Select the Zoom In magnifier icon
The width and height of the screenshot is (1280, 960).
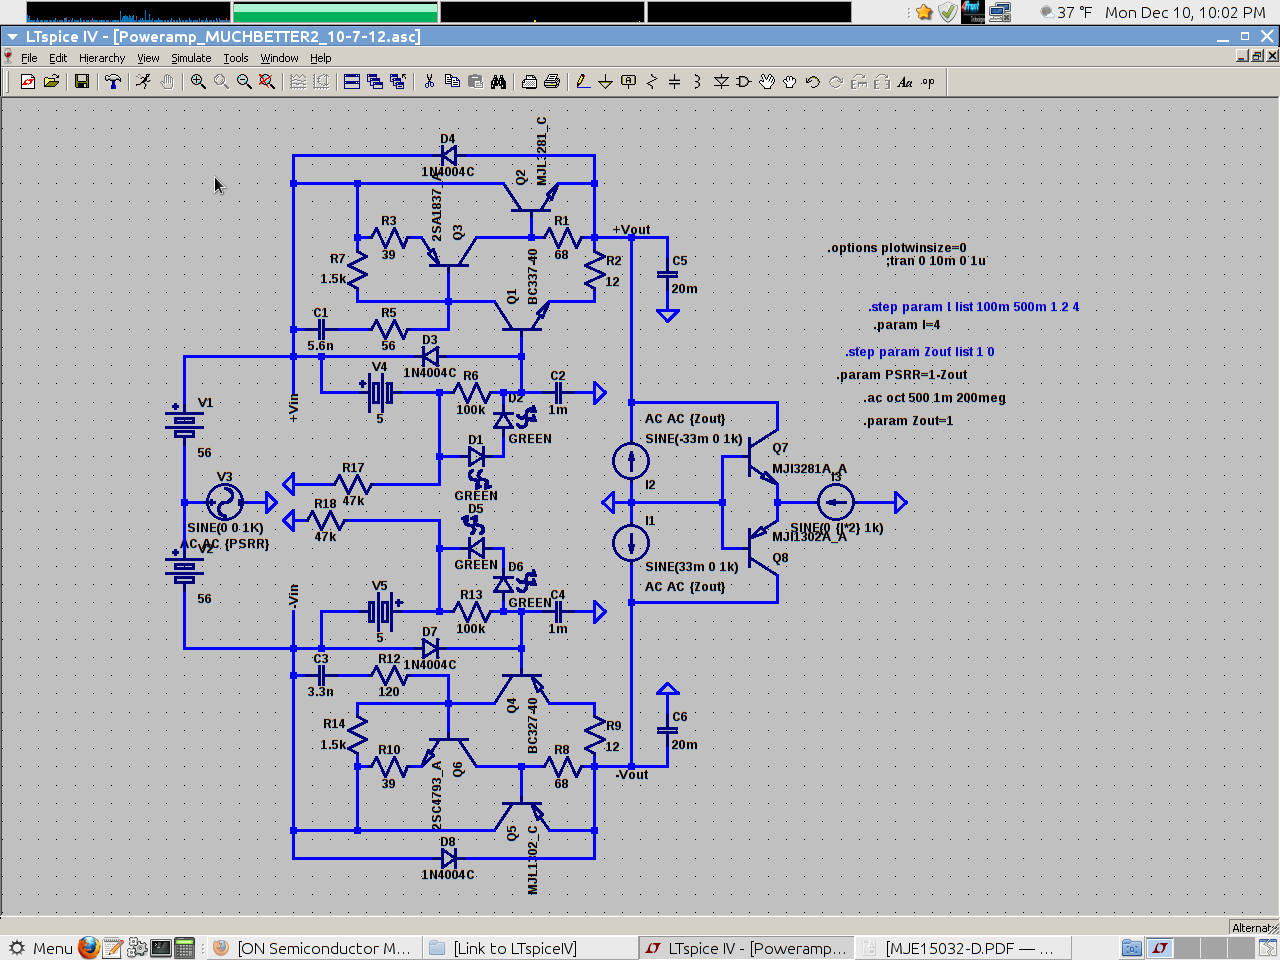198,82
